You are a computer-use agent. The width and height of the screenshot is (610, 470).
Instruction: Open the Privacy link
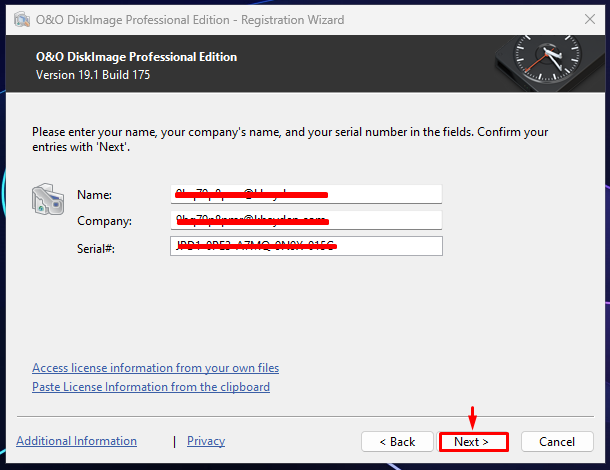pyautogui.click(x=206, y=441)
